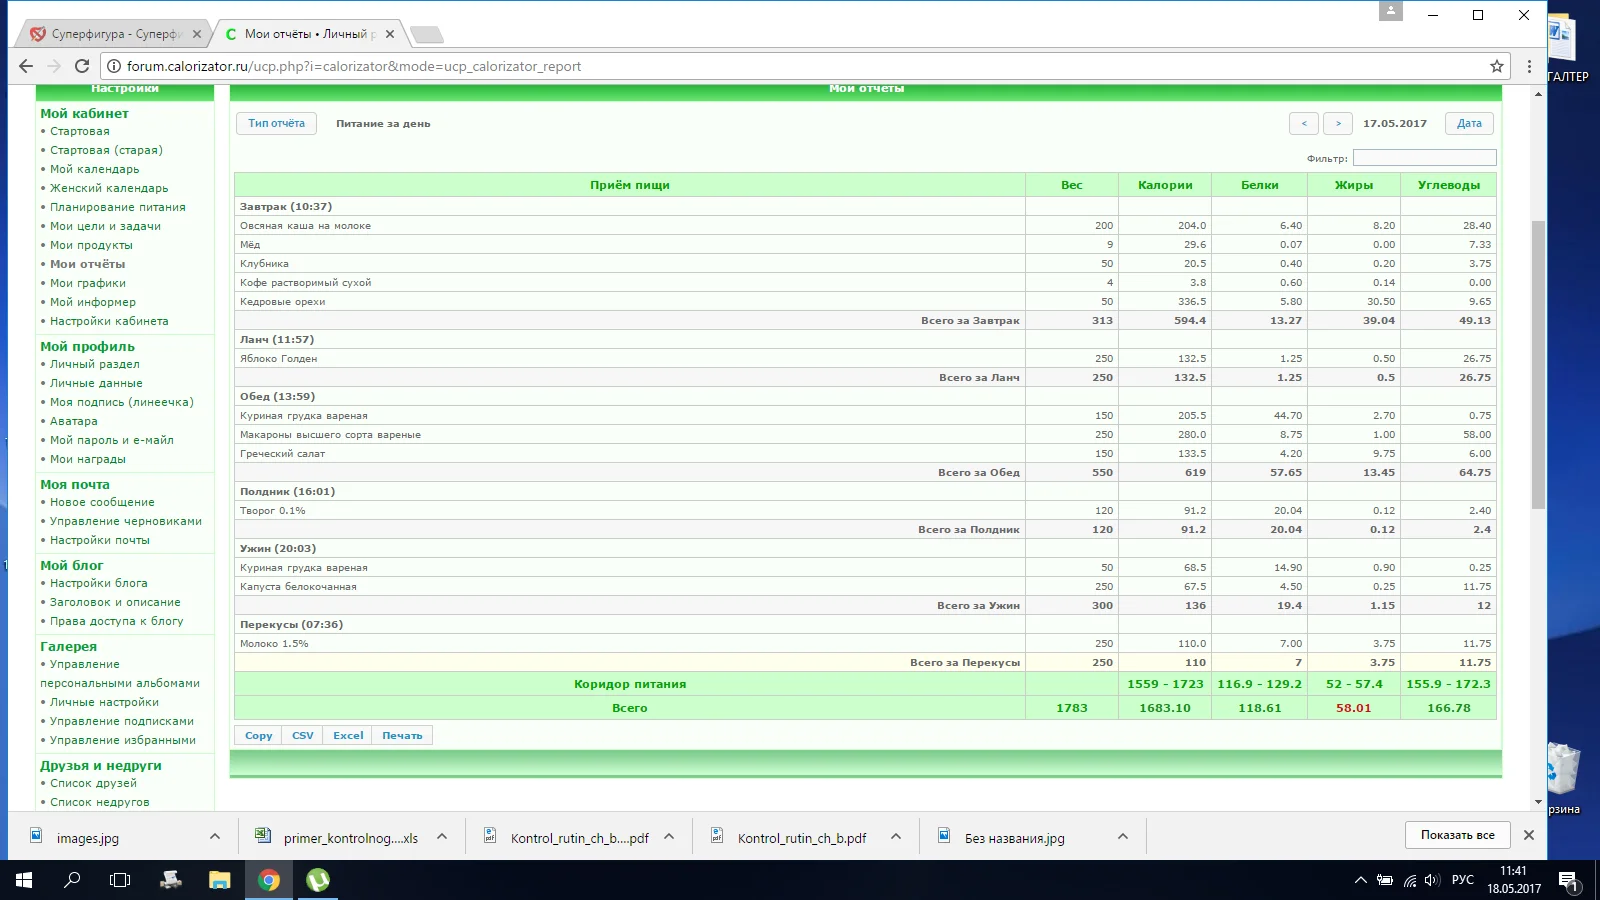Open Планирование питания link
The width and height of the screenshot is (1600, 900).
pos(118,207)
